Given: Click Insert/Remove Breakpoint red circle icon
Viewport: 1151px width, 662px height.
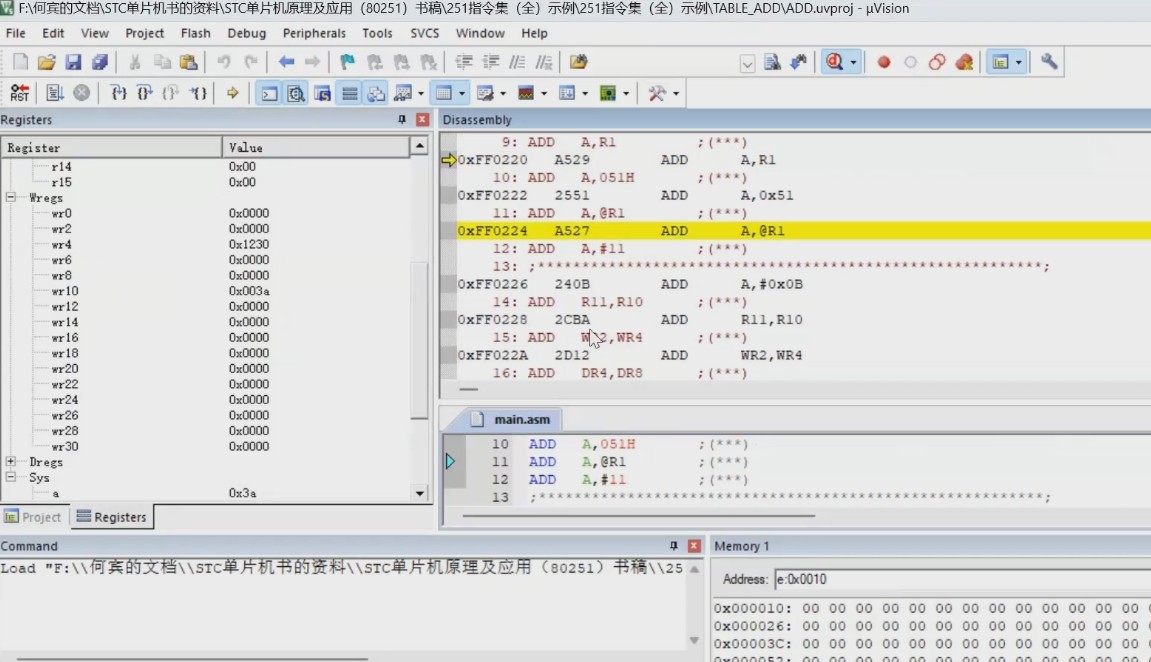Looking at the screenshot, I should tap(884, 62).
